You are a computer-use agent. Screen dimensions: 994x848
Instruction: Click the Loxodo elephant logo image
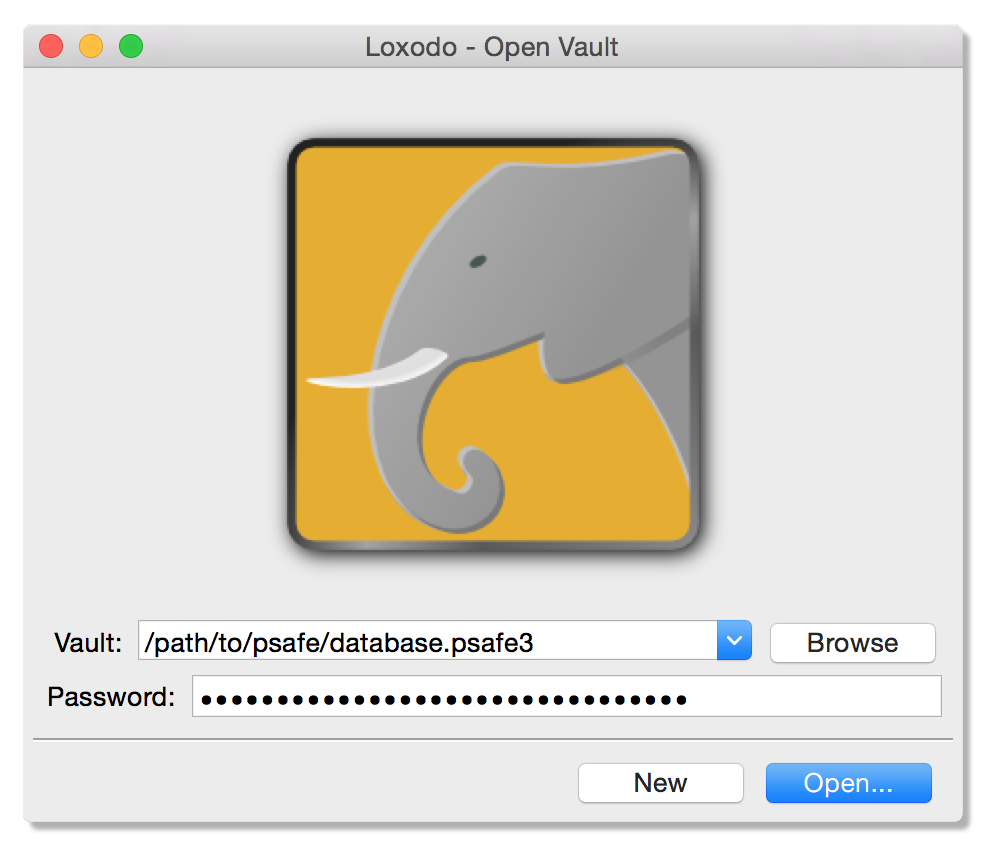(x=493, y=345)
